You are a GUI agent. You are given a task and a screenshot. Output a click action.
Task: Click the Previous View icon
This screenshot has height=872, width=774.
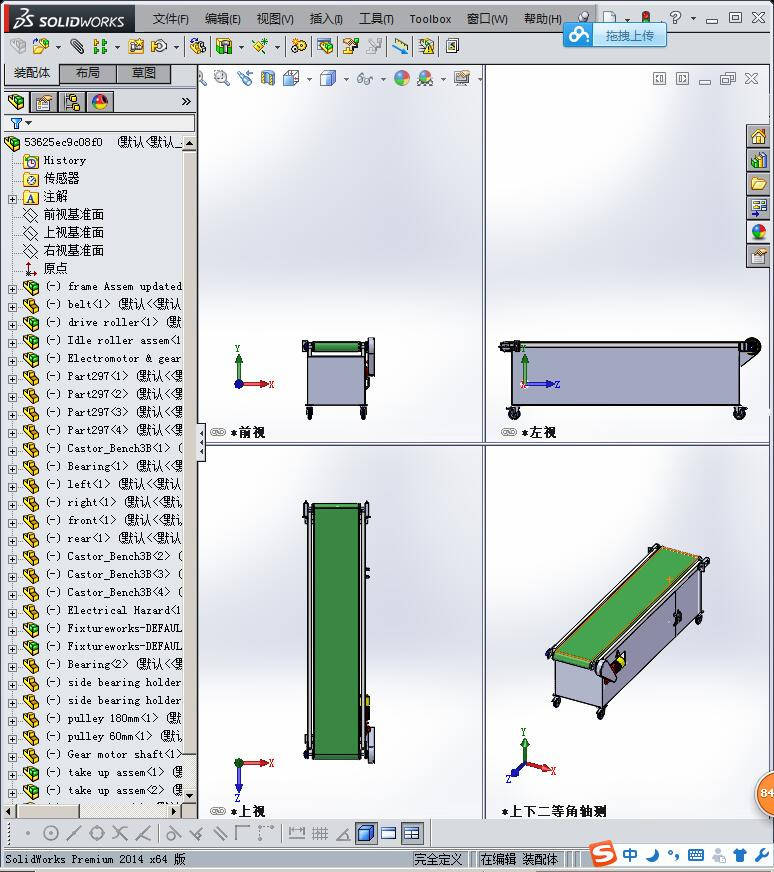click(x=245, y=78)
